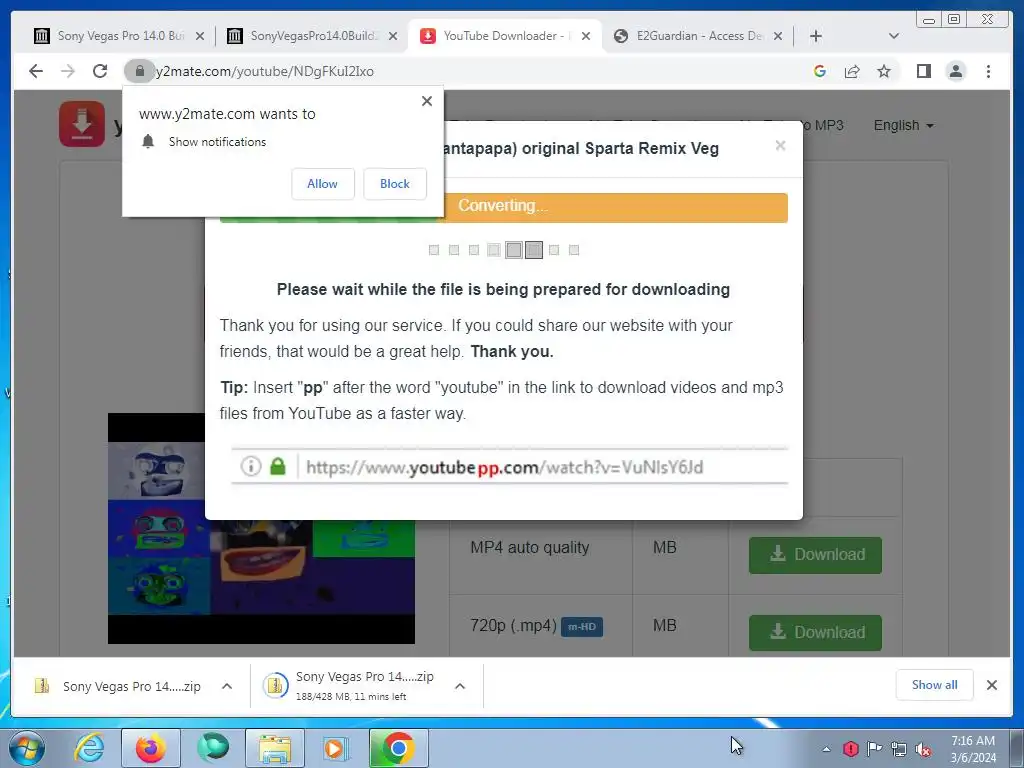The image size is (1024, 768).
Task: Open the green globe browser taskbar icon
Action: [213, 748]
